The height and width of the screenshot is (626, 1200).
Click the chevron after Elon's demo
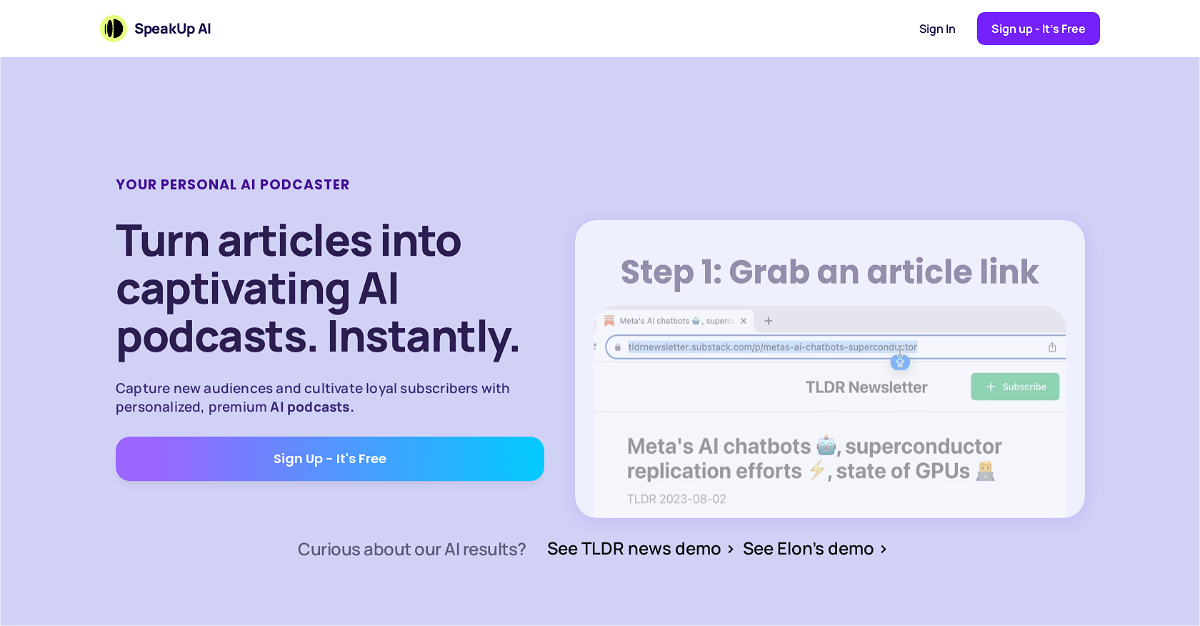click(883, 549)
